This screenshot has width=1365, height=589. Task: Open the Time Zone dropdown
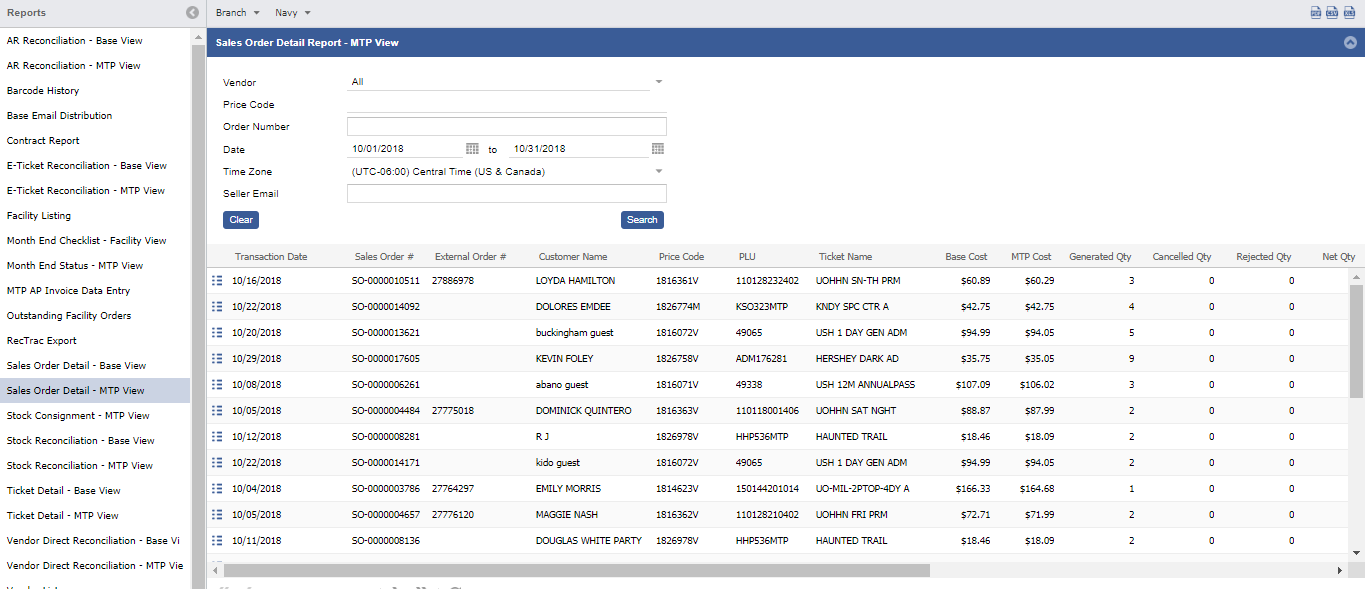click(659, 172)
